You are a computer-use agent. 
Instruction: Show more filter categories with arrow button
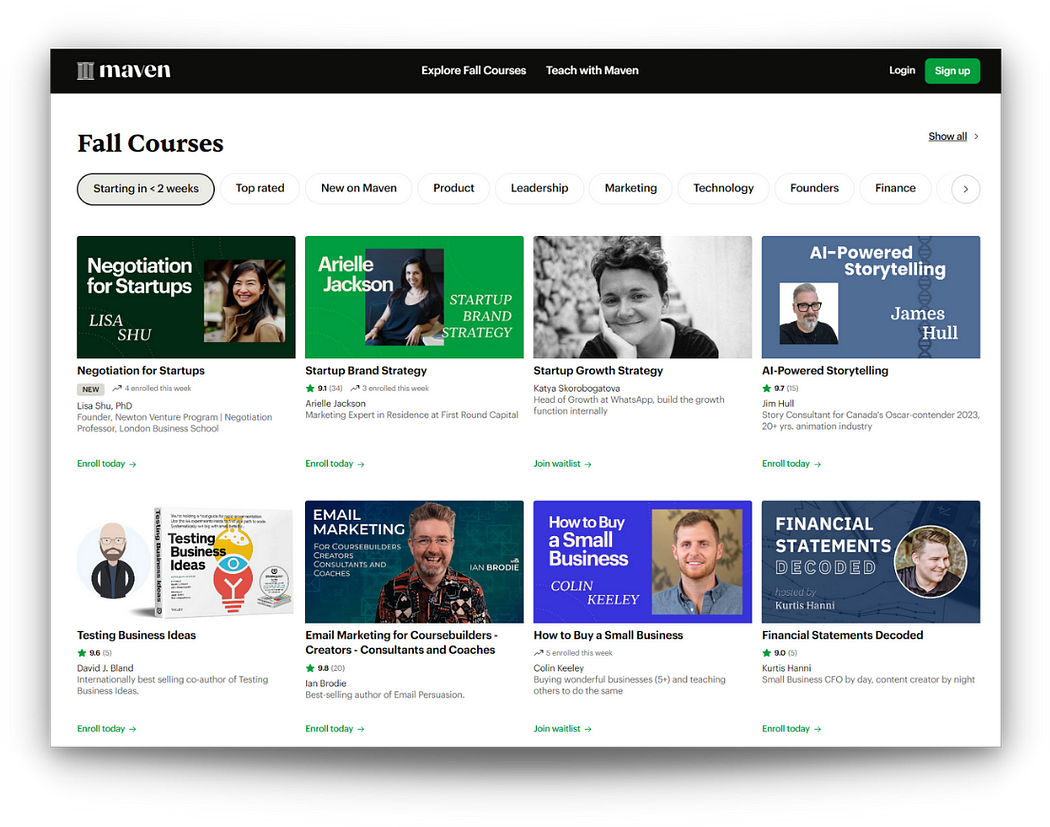click(966, 189)
